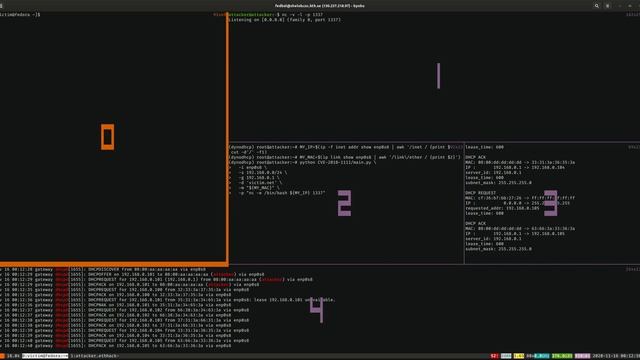Select the highlighted victim@fedora window in status bar

(45, 356)
